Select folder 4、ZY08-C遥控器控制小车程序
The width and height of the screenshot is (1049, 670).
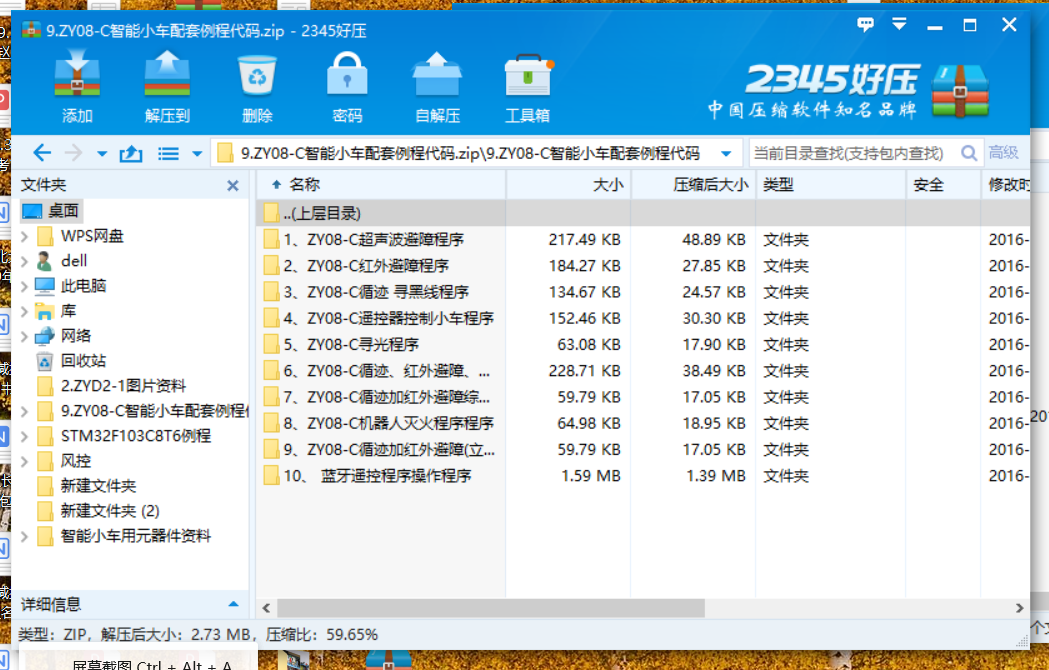(x=643, y=318)
